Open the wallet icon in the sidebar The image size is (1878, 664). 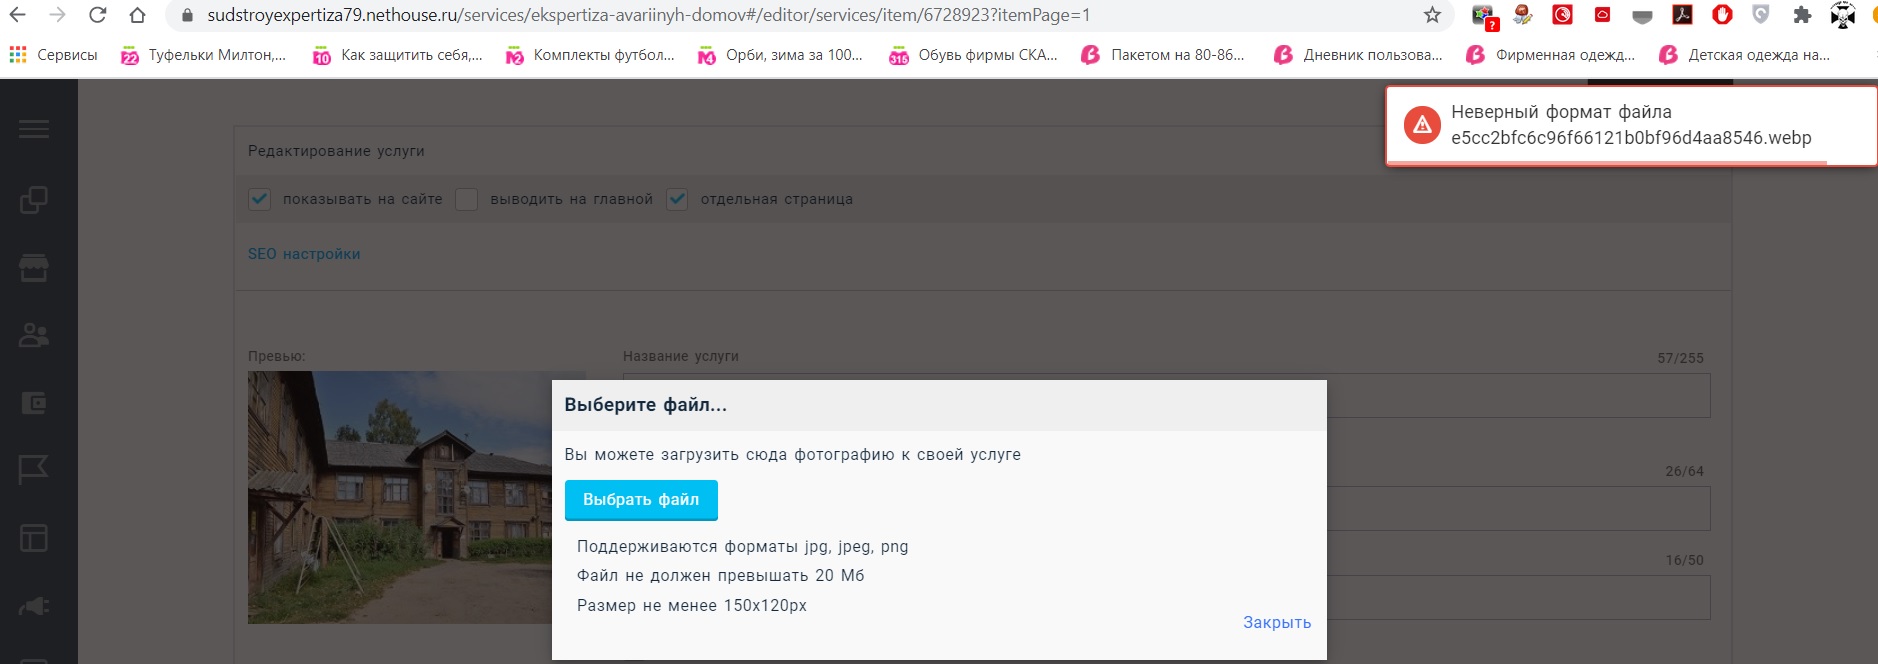[34, 403]
